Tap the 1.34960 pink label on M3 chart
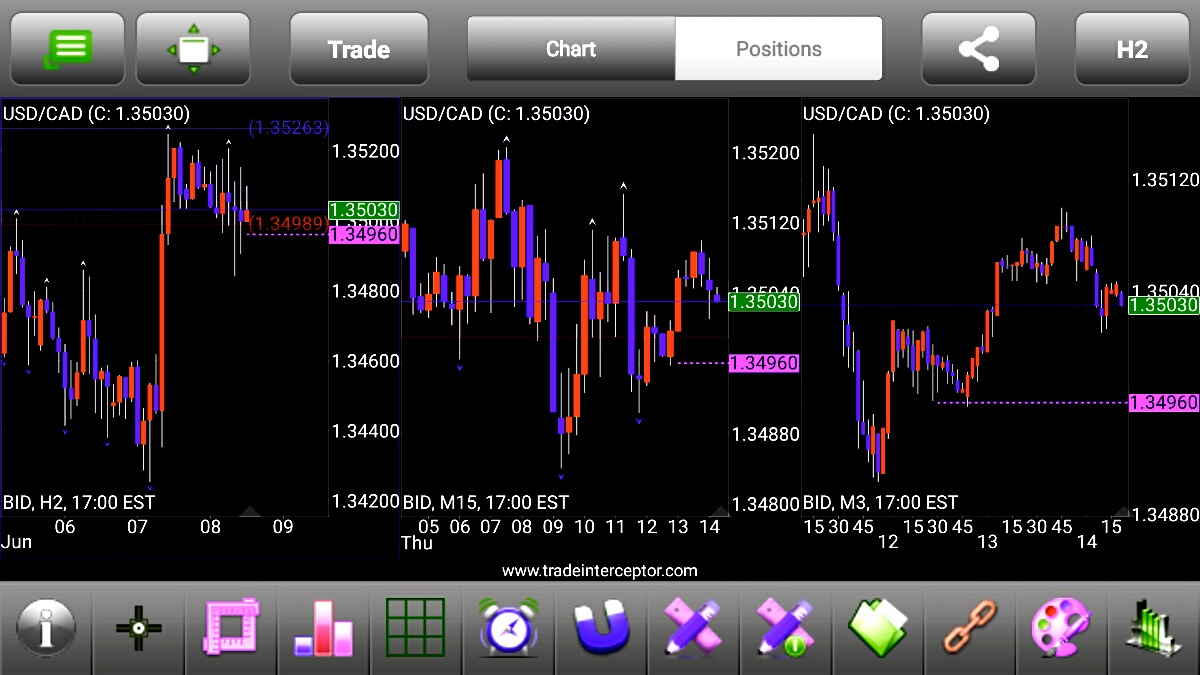The height and width of the screenshot is (675, 1200). [1164, 403]
